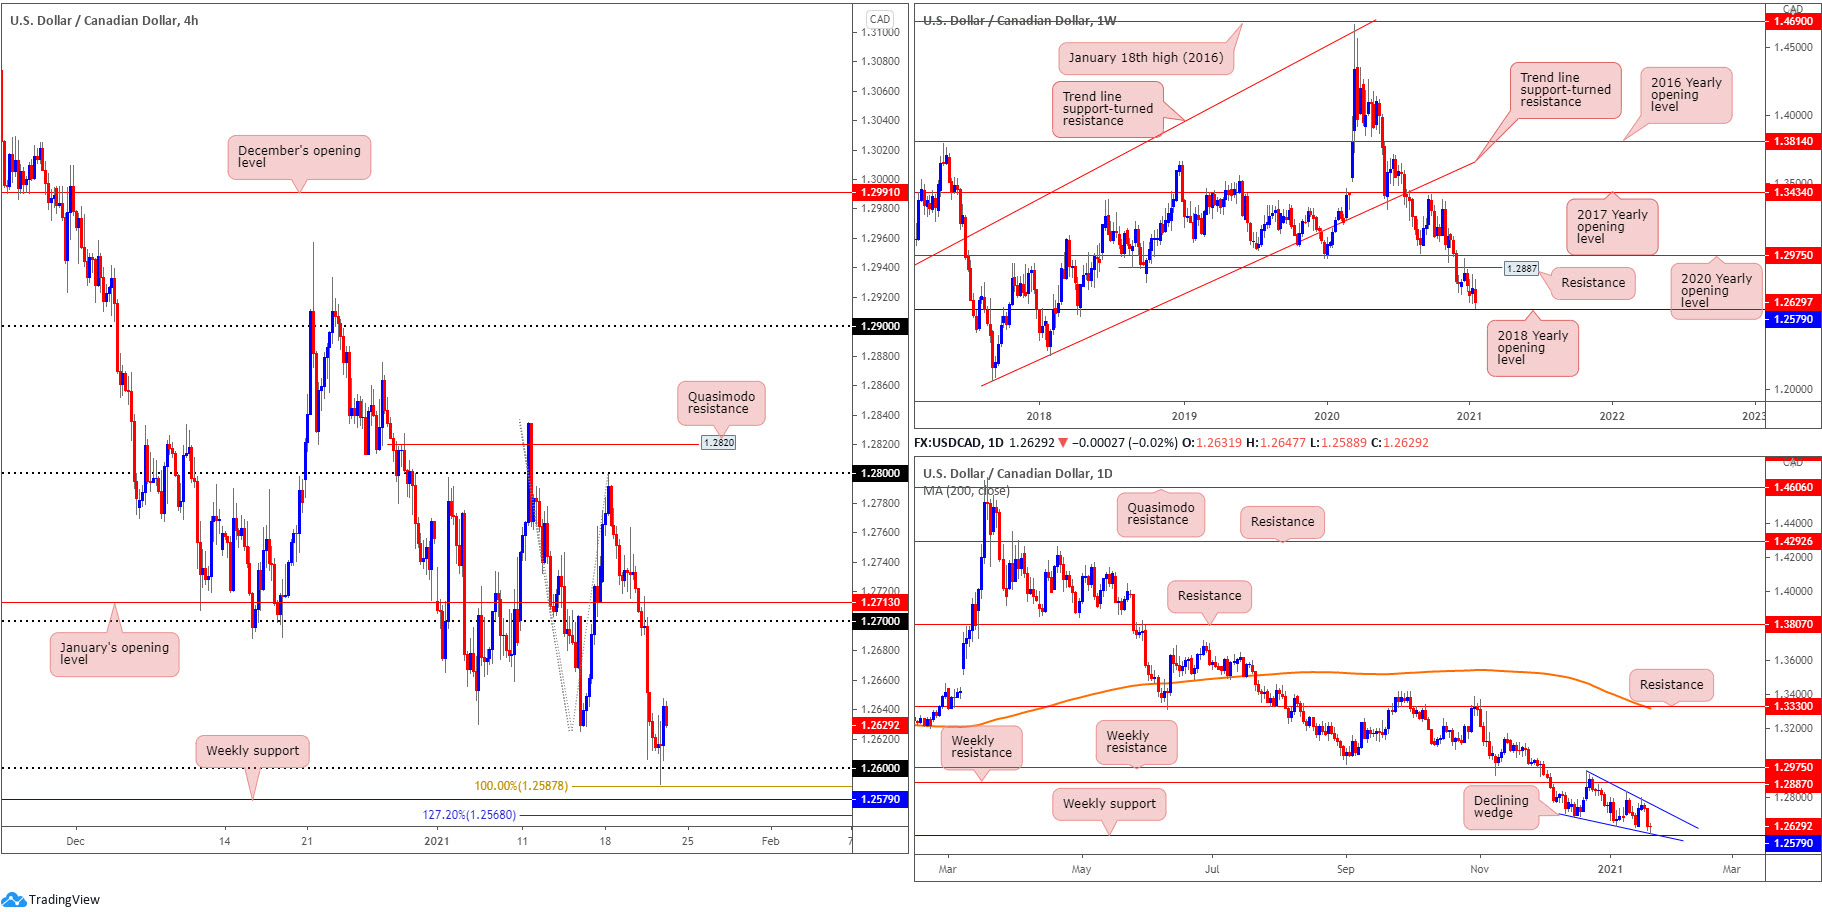Click the Feb date label on 4h time axis
This screenshot has width=1822, height=912.
click(770, 841)
